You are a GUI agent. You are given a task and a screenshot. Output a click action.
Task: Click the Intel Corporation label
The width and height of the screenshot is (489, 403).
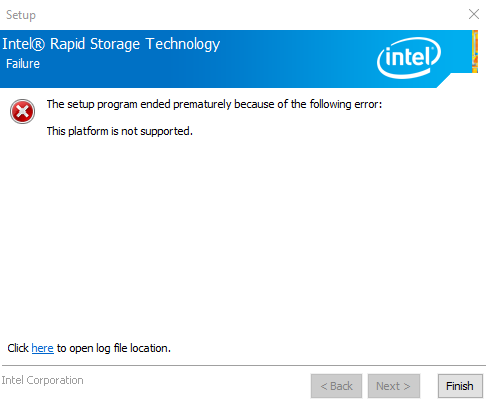click(42, 380)
